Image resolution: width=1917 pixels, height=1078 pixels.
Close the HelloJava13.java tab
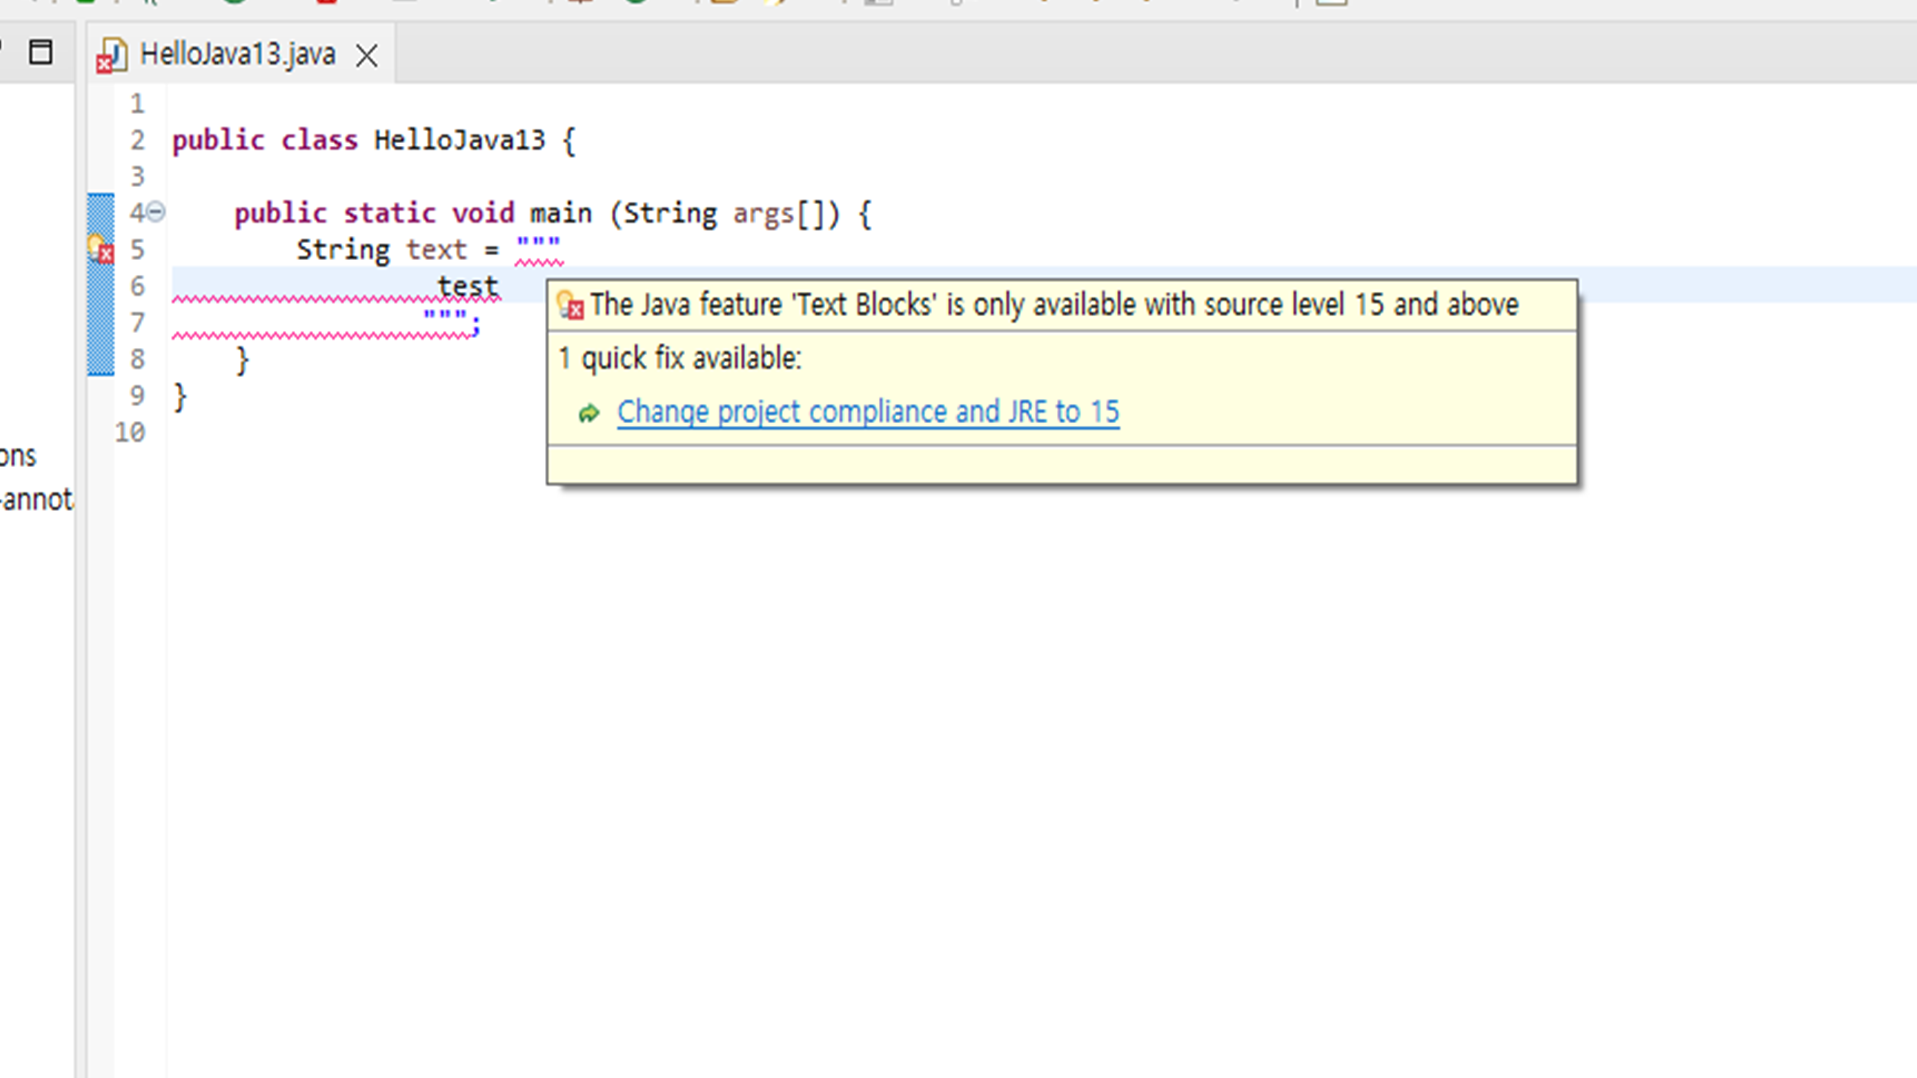click(366, 56)
